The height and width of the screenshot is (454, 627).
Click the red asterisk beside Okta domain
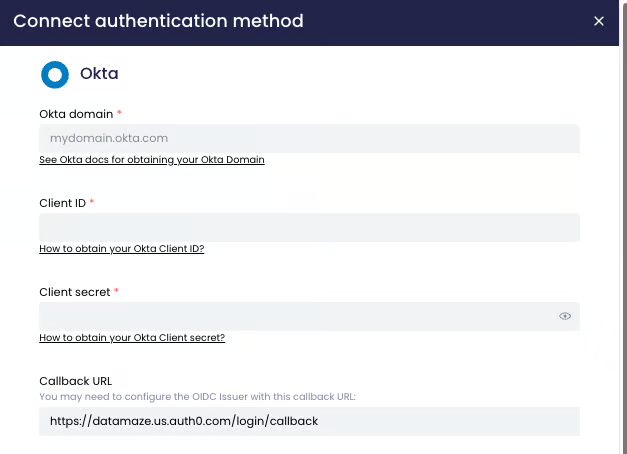(x=120, y=114)
